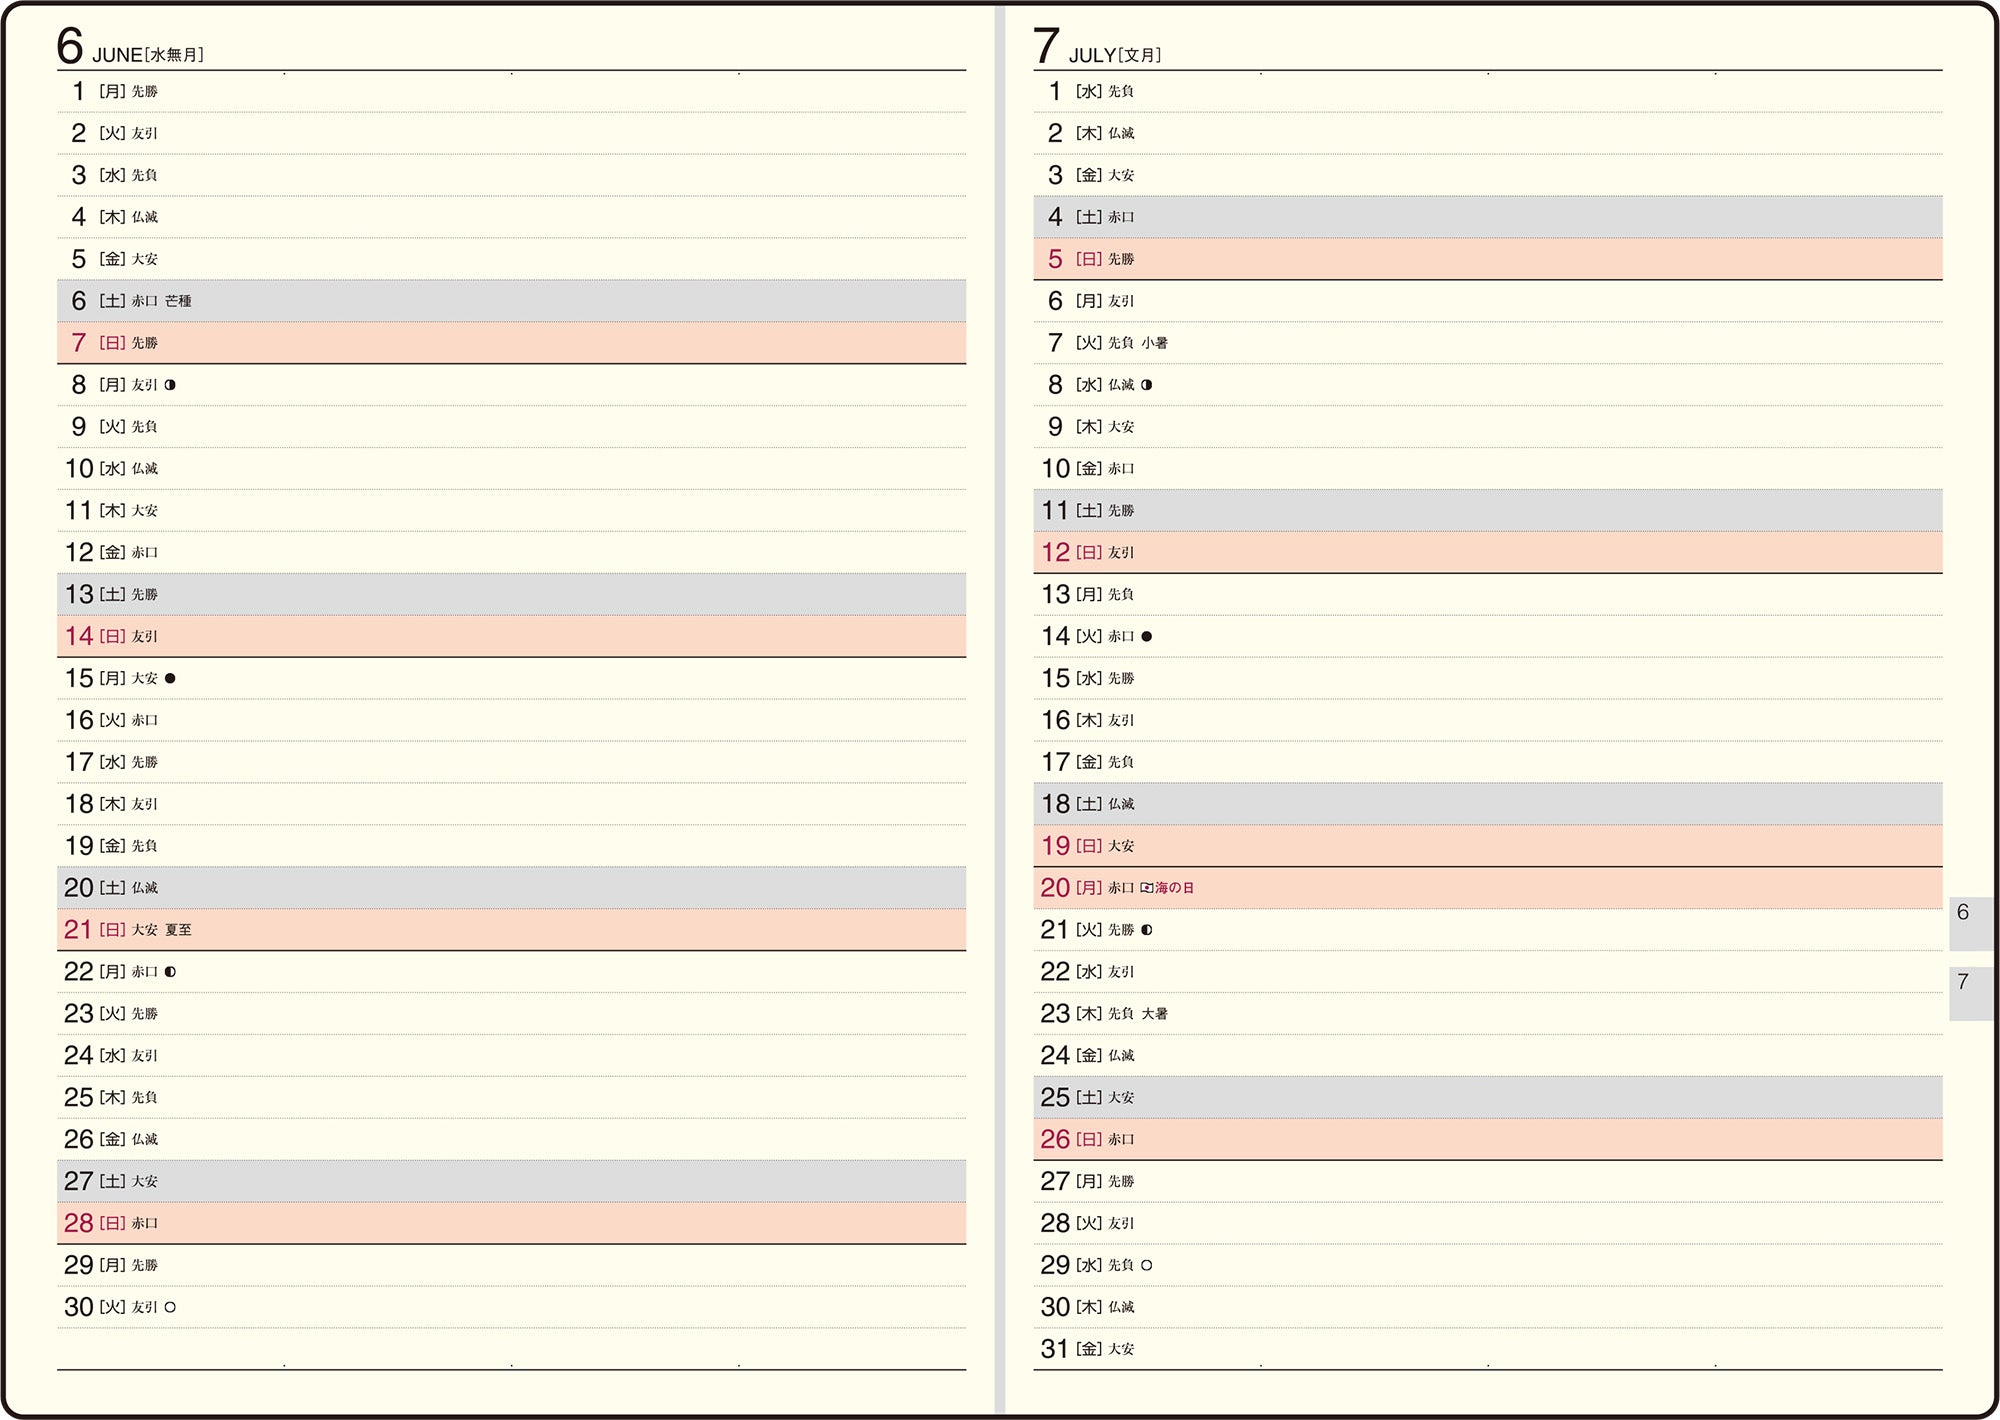Click the 海の日 holiday label on July 20
Viewport: 2000px width, 1420px height.
coord(1175,888)
